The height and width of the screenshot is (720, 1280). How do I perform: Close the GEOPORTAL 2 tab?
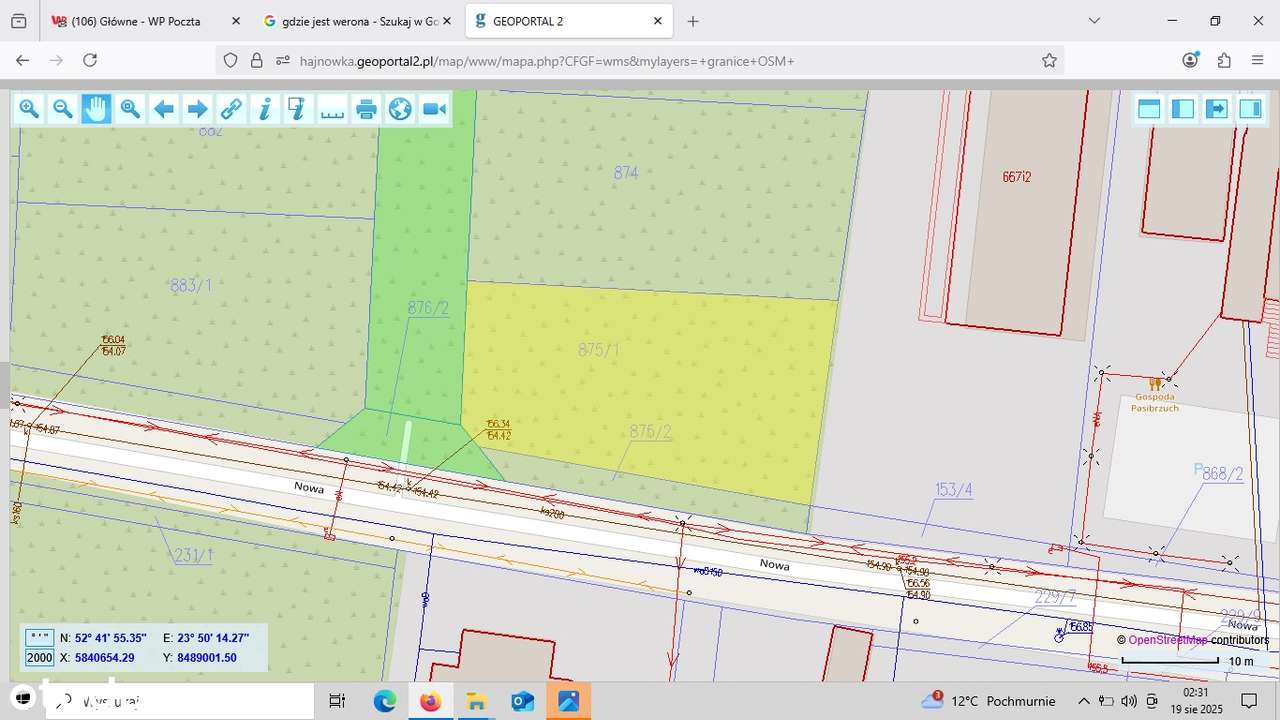coord(658,21)
